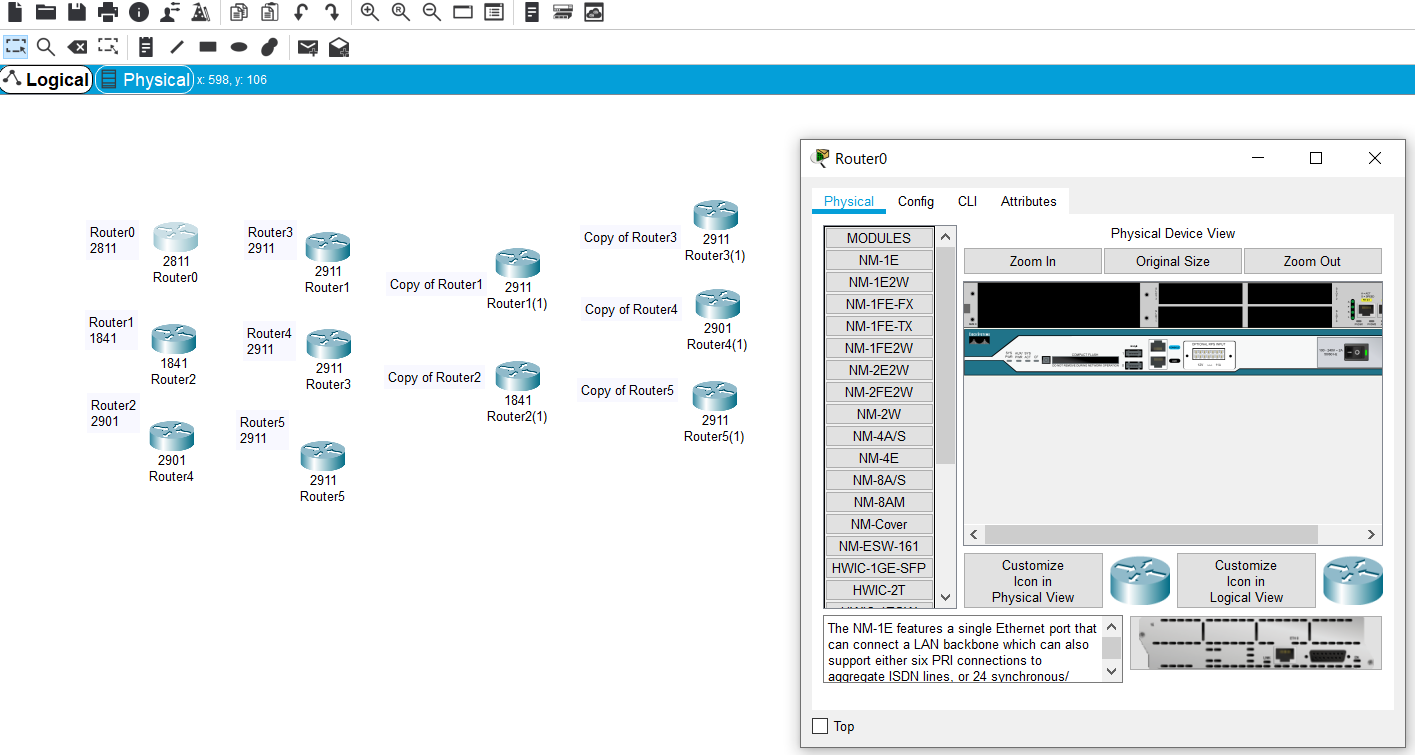Select the NM-2W module

pyautogui.click(x=879, y=414)
